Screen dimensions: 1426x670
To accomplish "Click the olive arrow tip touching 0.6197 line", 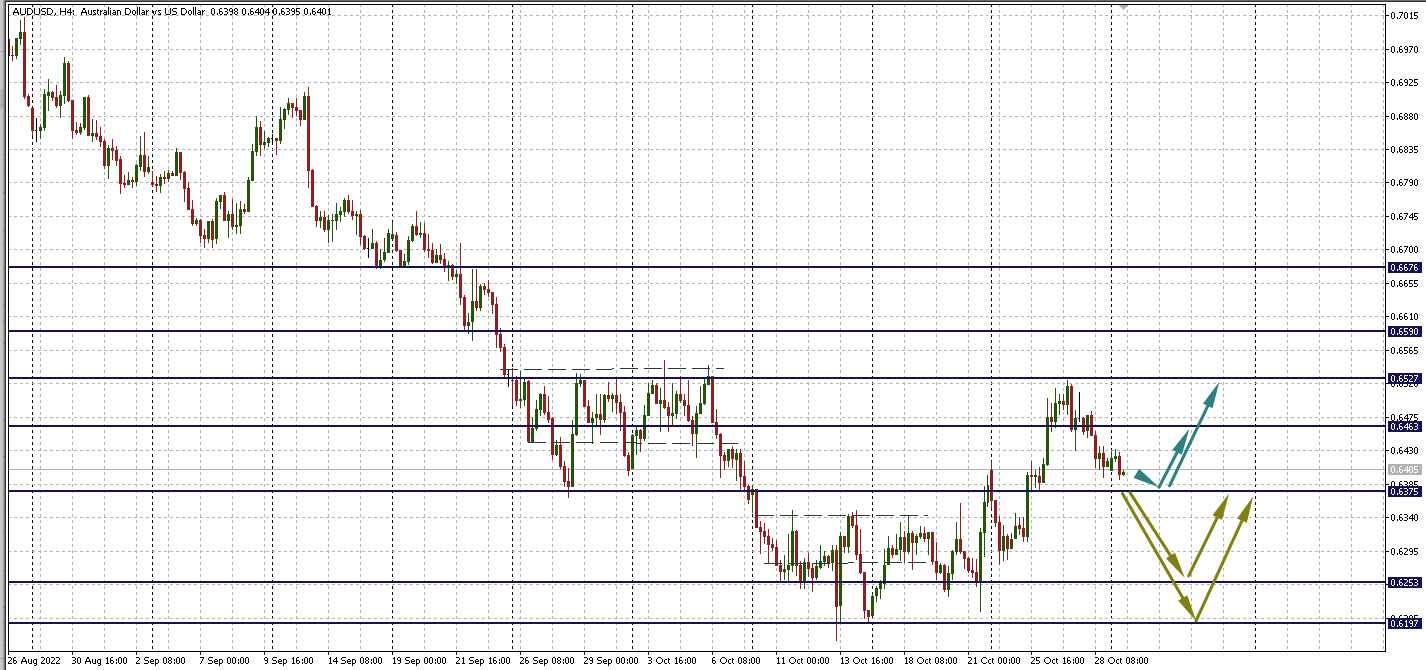I will point(1194,618).
